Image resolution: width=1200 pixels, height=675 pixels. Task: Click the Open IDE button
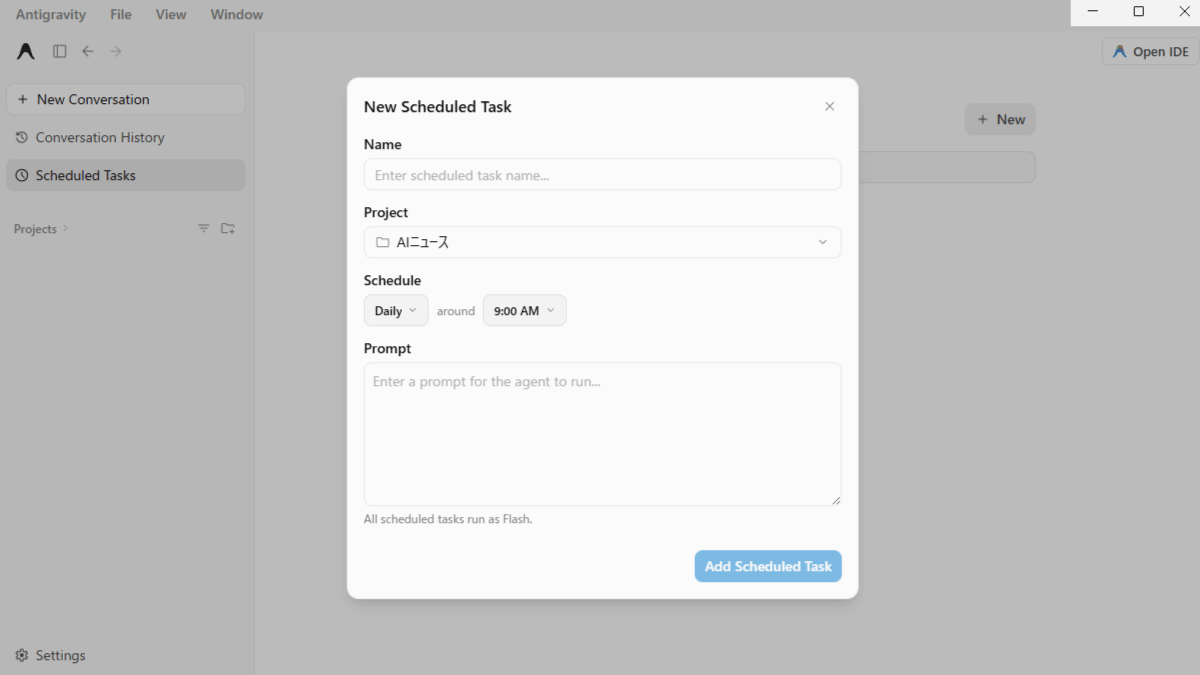tap(1150, 51)
